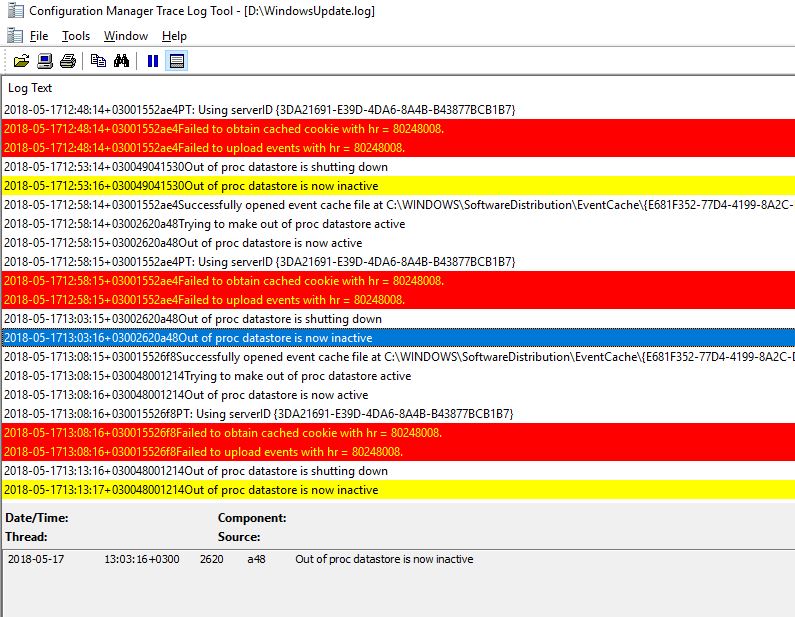Click the Source label in details pane
Screen dimensions: 795x617
[x=239, y=536]
